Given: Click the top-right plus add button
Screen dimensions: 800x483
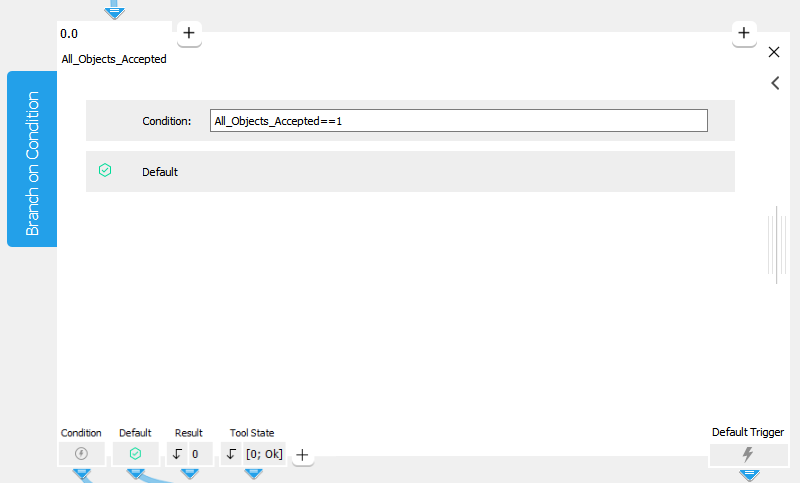Looking at the screenshot, I should pos(744,34).
